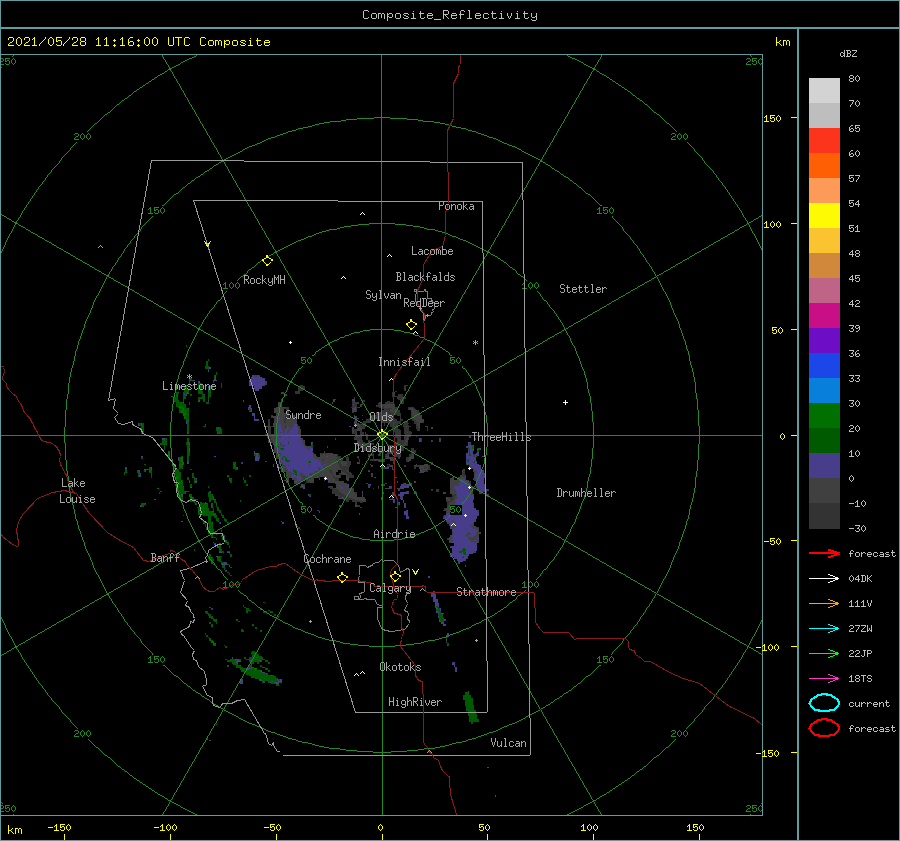The height and width of the screenshot is (841, 900).
Task: Select the magenta 18TS arrow legend icon
Action: [x=824, y=679]
